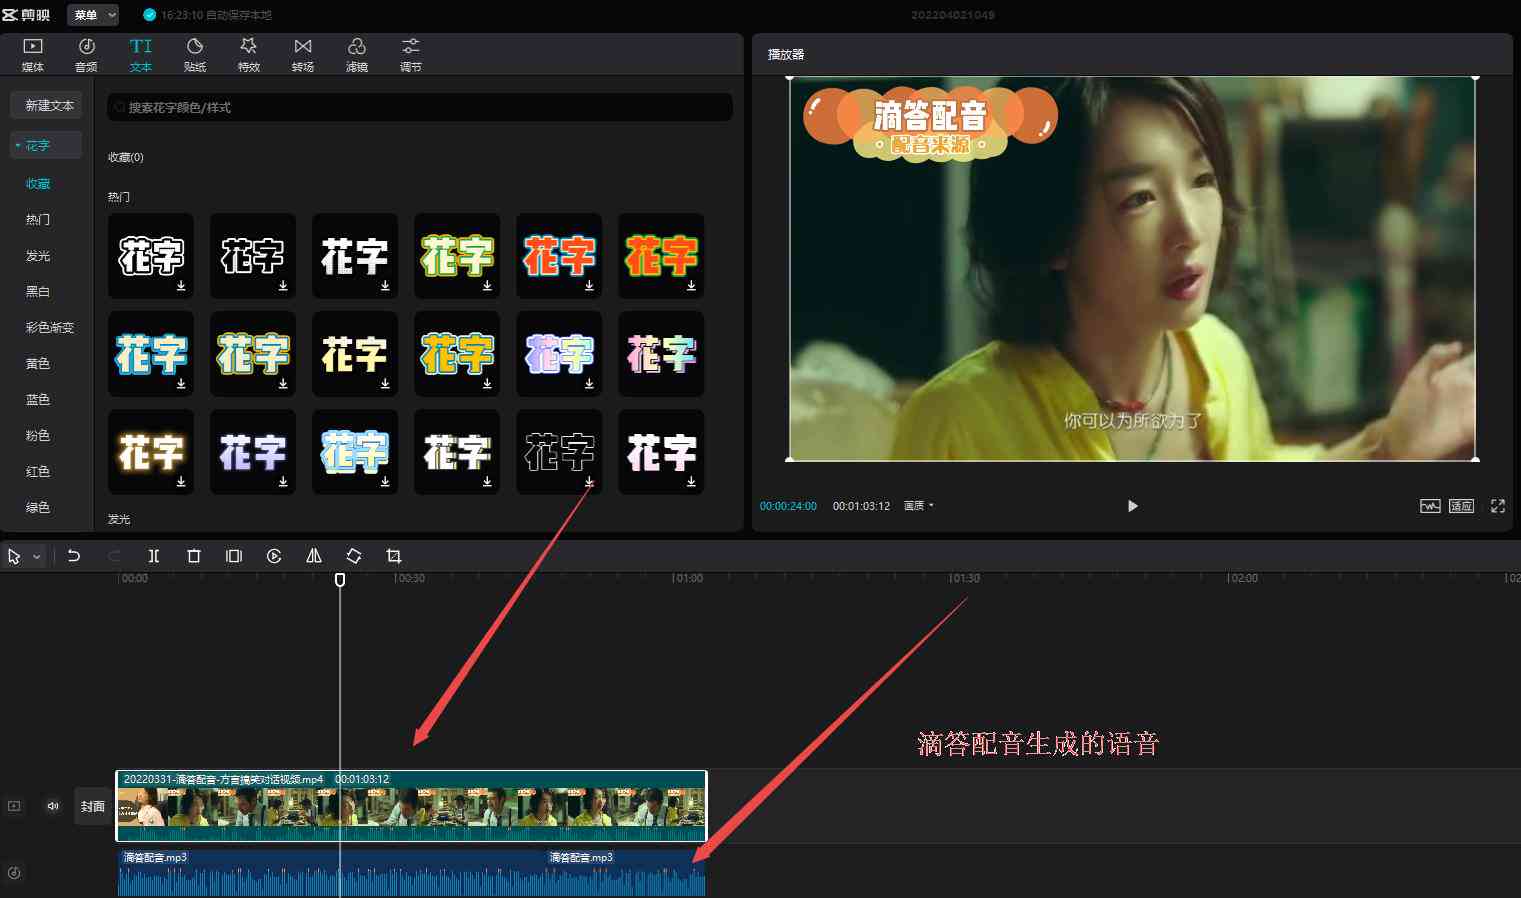
Task: Select the 发光 glow category in sidebar
Action: coord(38,256)
